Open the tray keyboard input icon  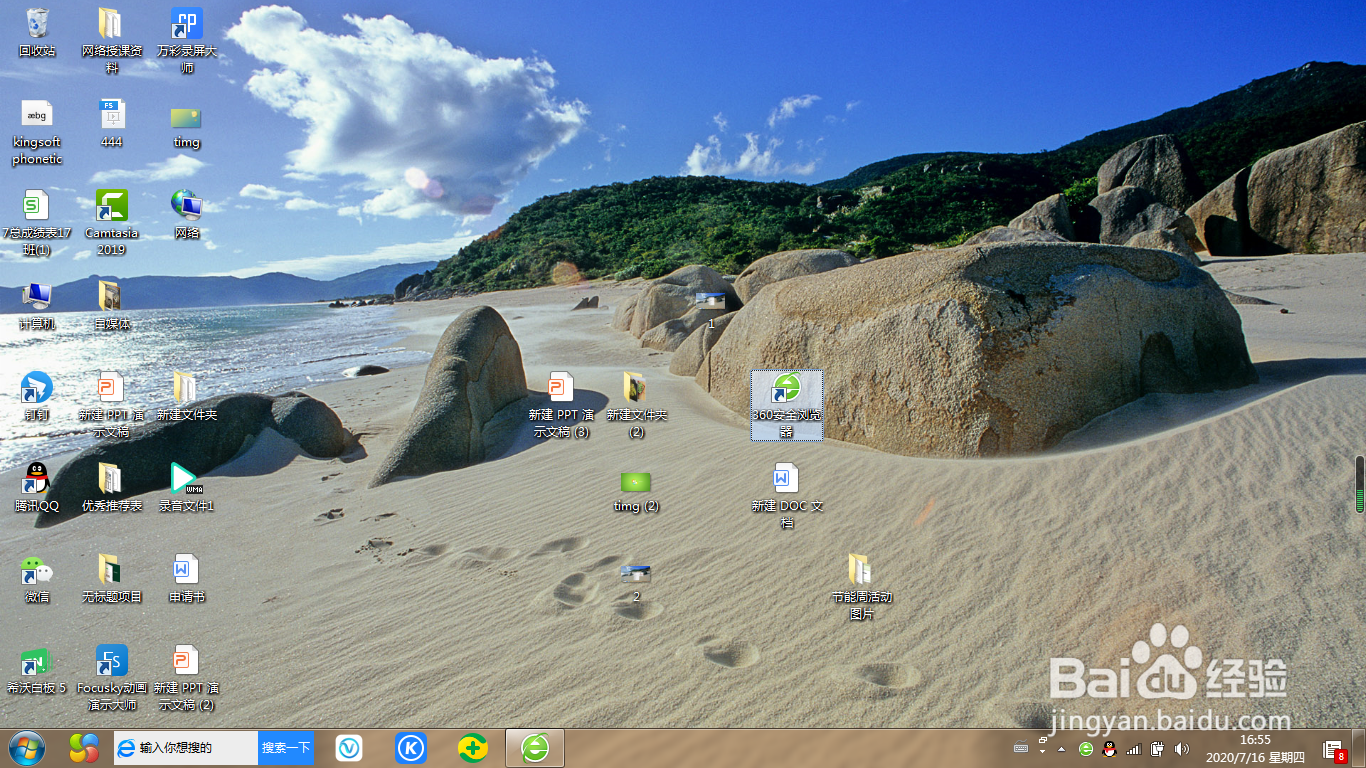(x=1021, y=748)
